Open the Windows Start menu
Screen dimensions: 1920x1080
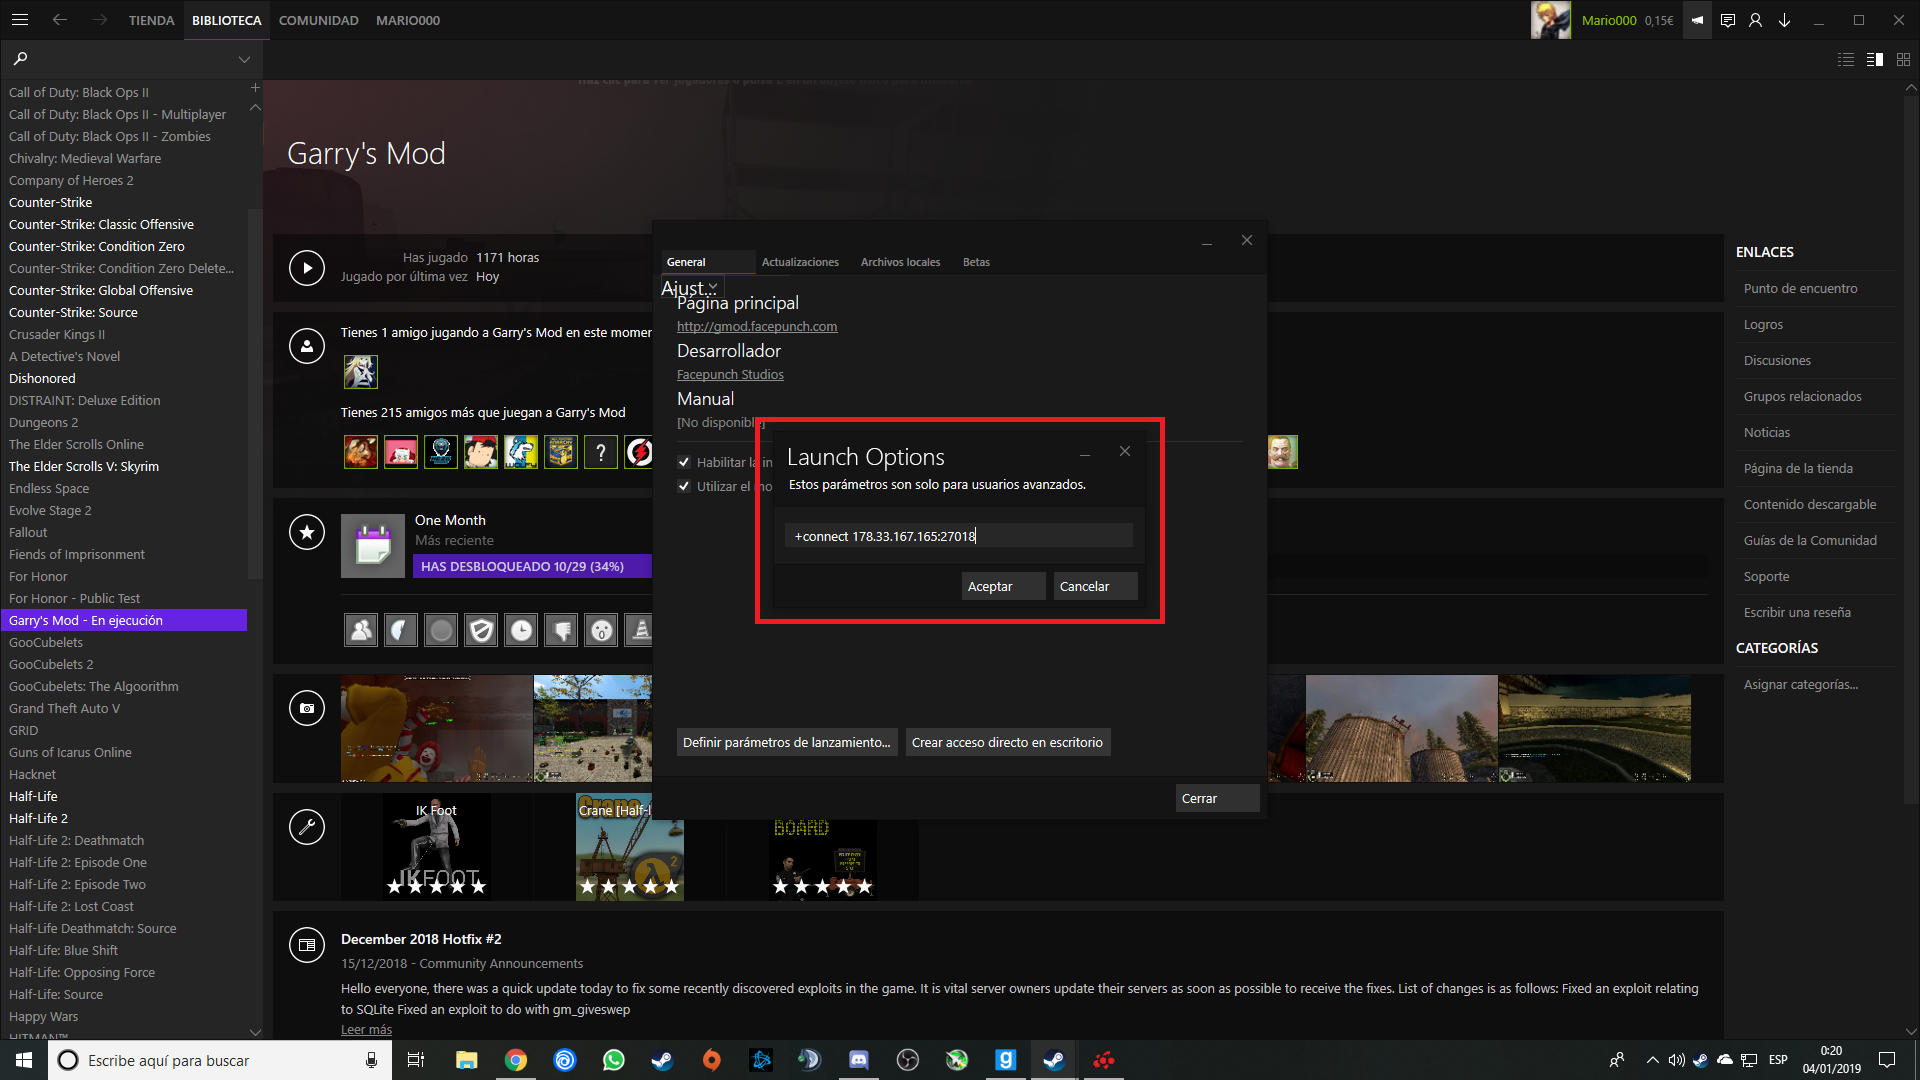[24, 1060]
